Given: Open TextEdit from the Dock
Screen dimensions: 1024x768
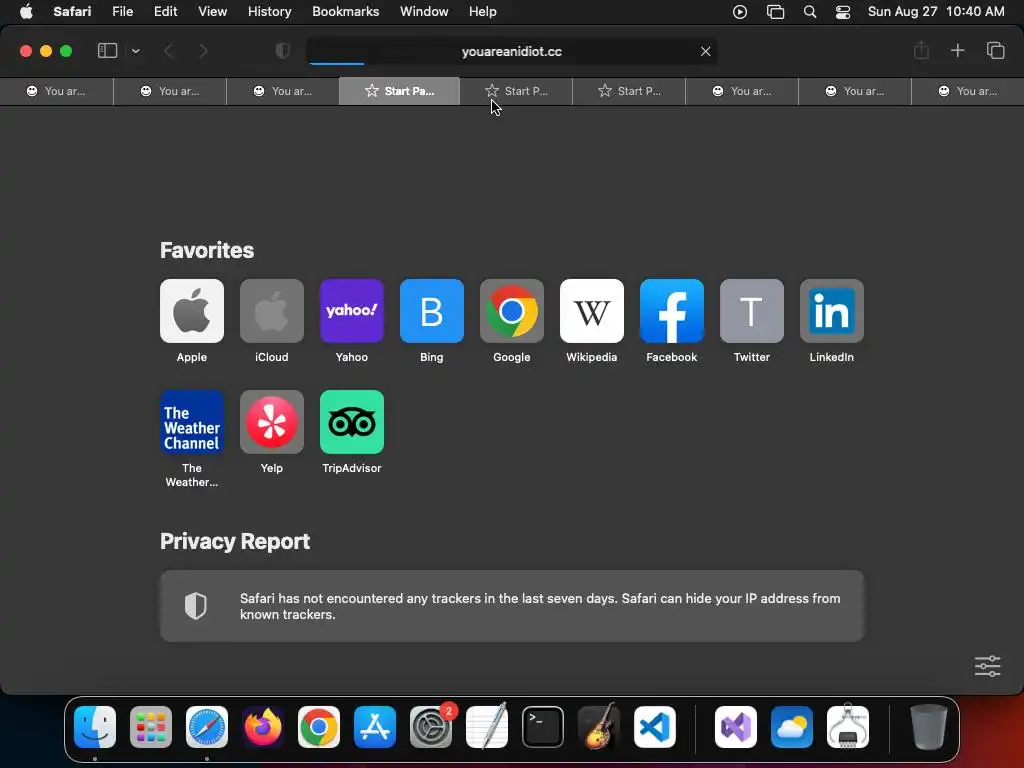Looking at the screenshot, I should tap(487, 727).
